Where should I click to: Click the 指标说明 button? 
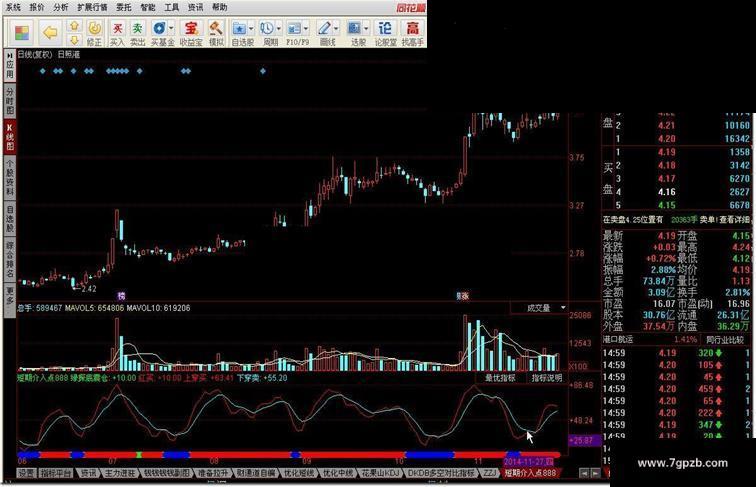point(547,378)
